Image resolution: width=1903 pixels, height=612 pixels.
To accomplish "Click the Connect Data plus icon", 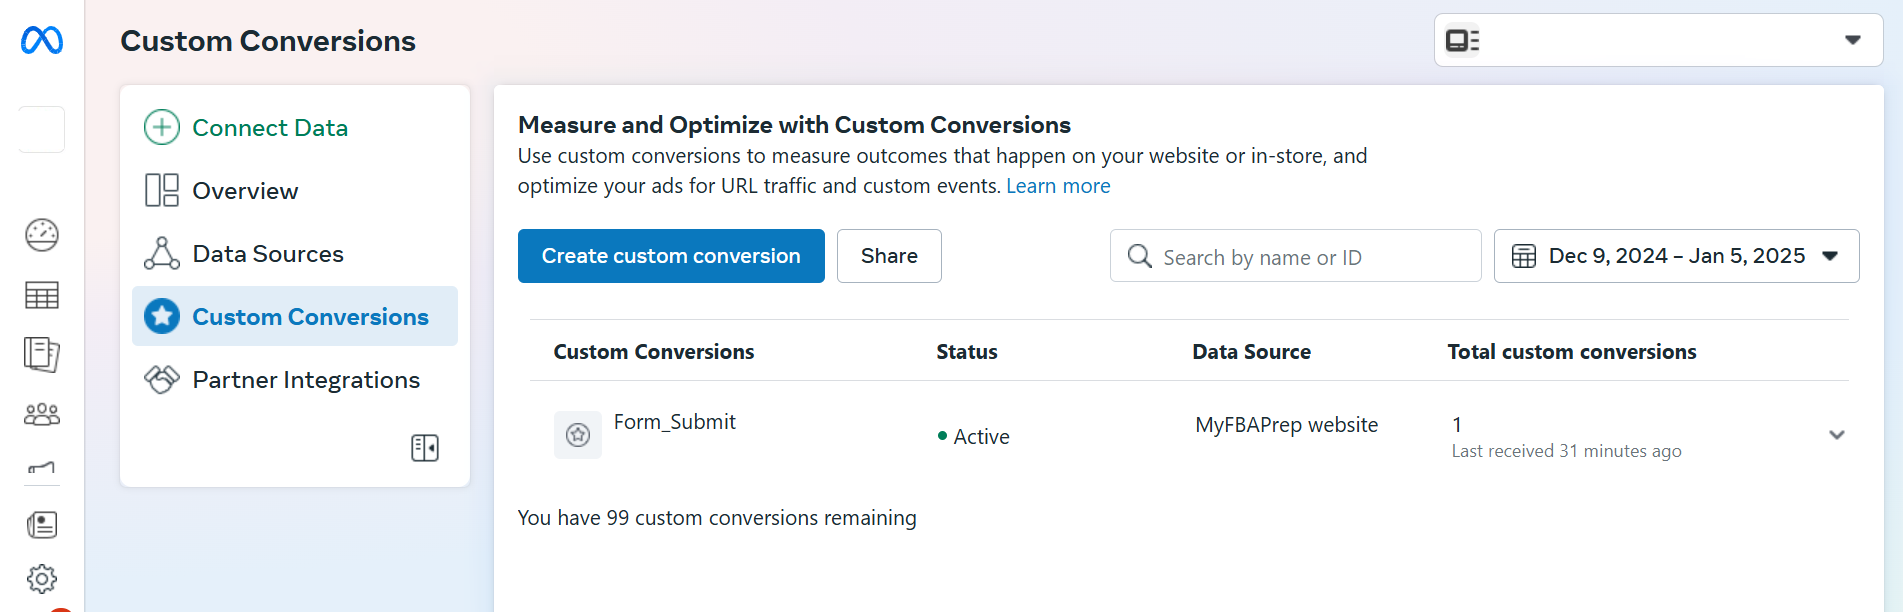I will coord(162,127).
